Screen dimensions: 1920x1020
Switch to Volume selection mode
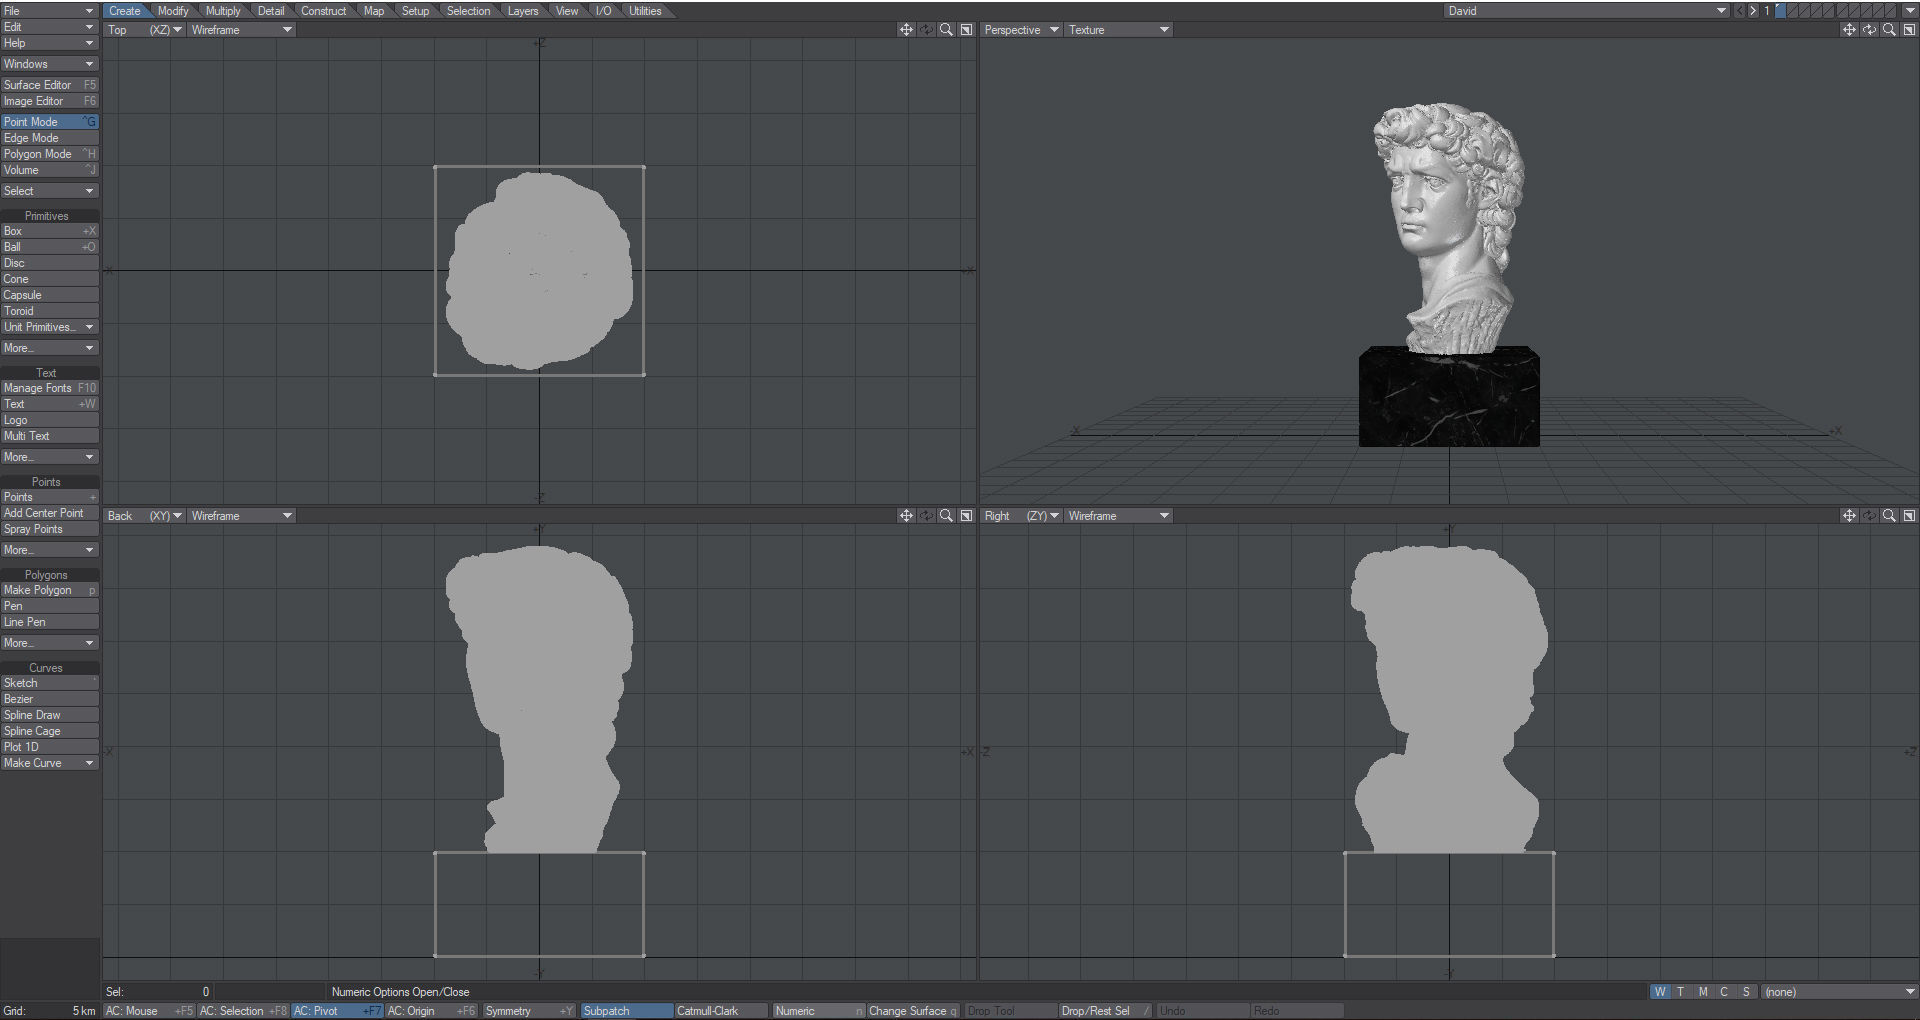coord(49,170)
